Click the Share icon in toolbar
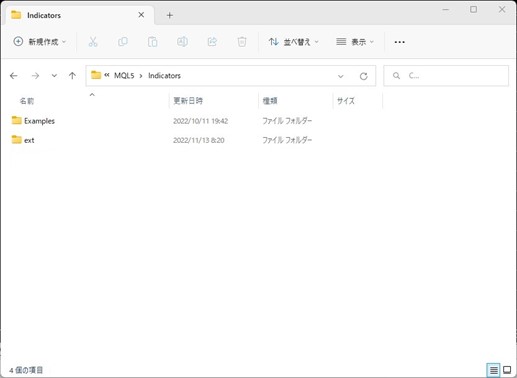 point(212,42)
